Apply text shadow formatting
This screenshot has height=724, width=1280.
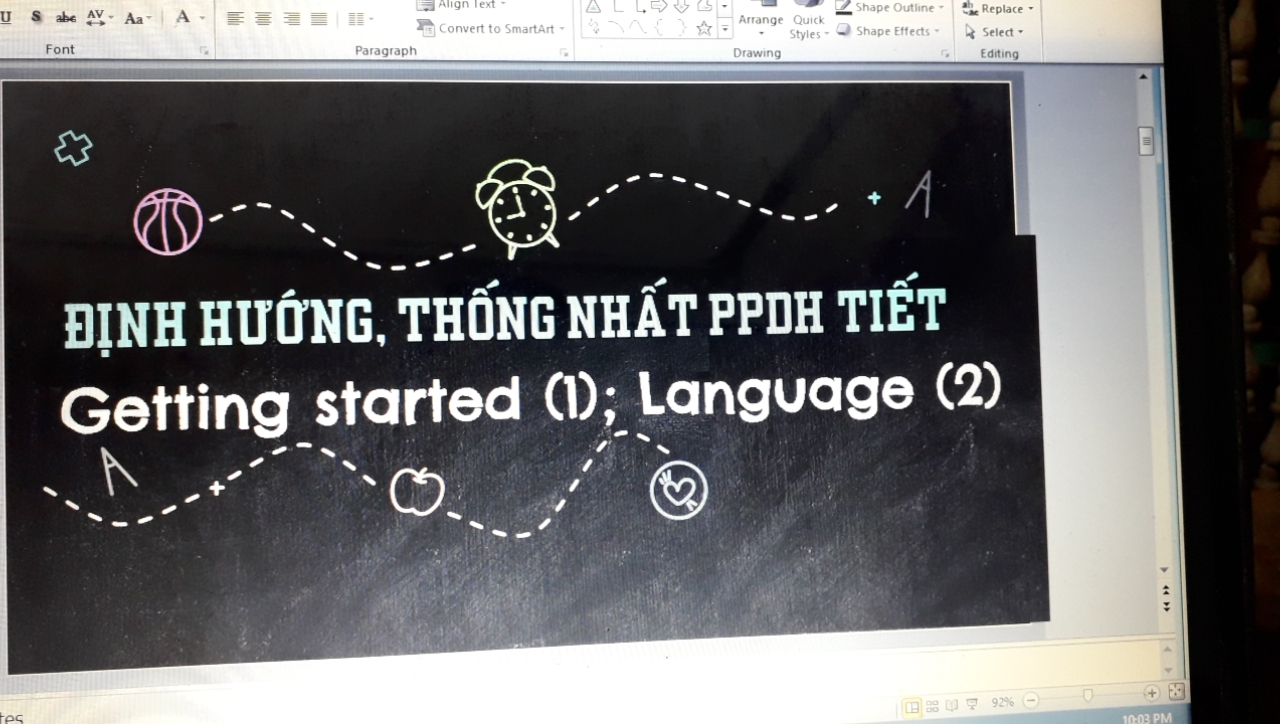(x=37, y=17)
